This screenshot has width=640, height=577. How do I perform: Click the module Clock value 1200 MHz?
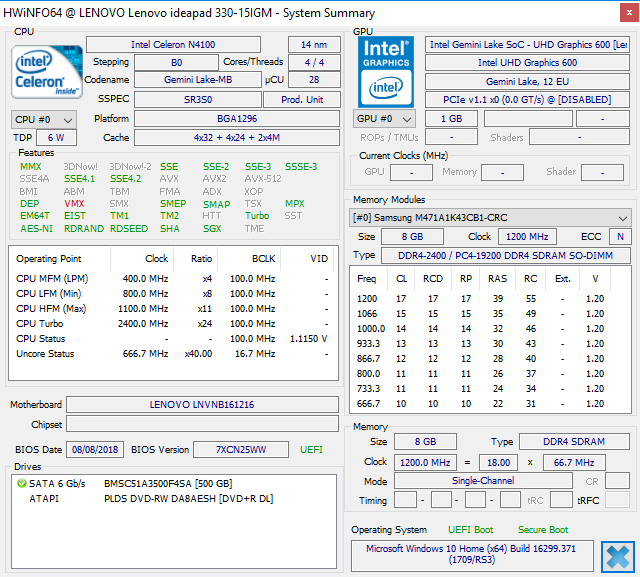click(527, 236)
